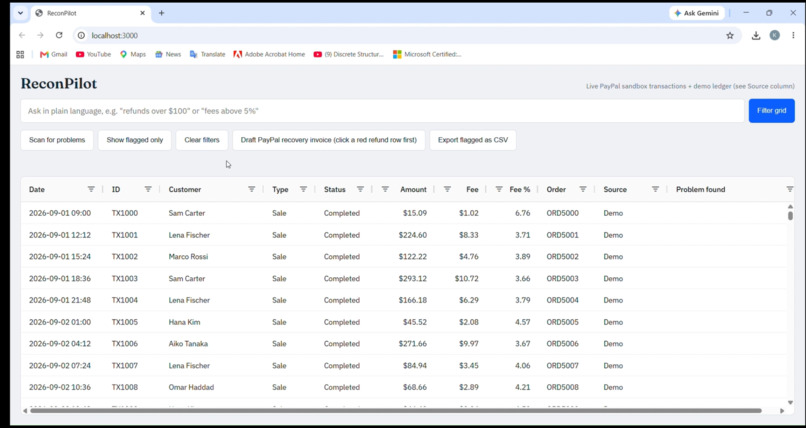Select the Marco Rossi customer cell
The width and height of the screenshot is (806, 428).
188,256
